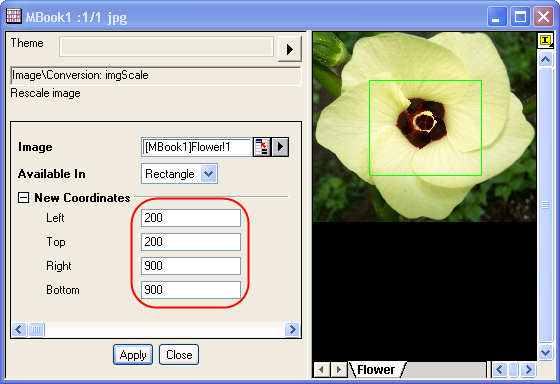Click the MBook1 window title icon
The height and width of the screenshot is (384, 560).
(14, 16)
